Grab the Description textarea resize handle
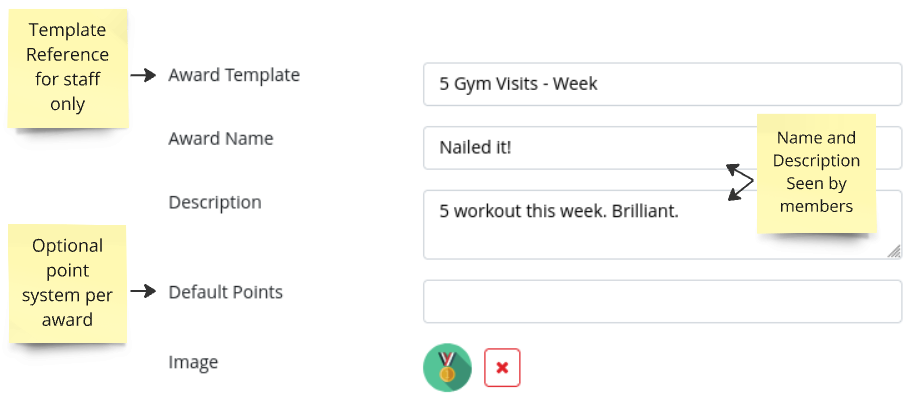 [x=893, y=251]
